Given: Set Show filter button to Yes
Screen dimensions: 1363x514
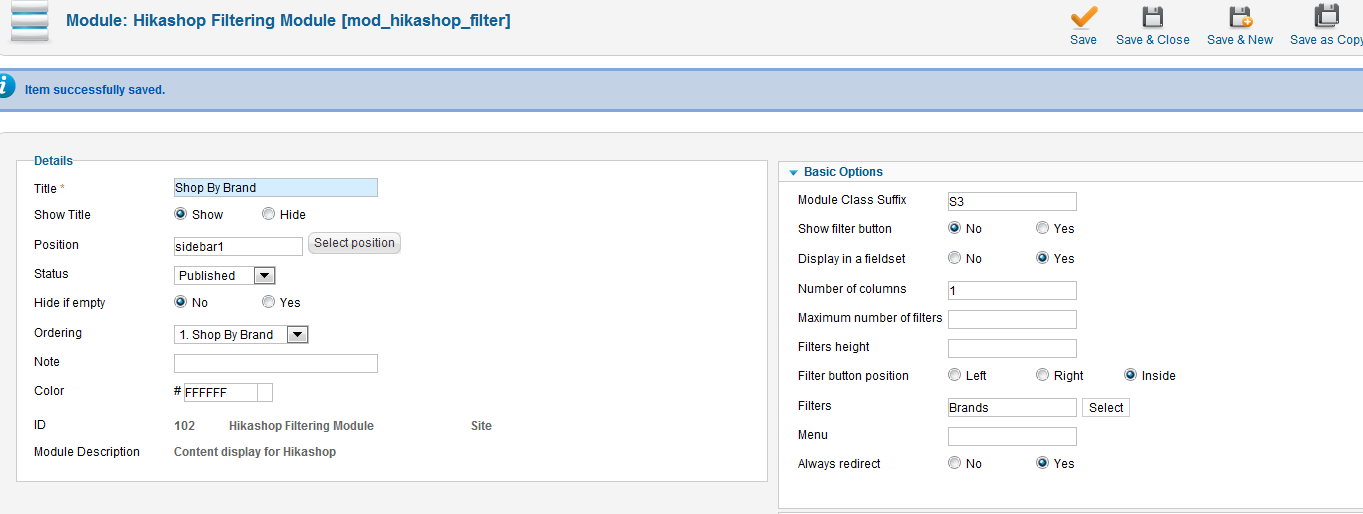Looking at the screenshot, I should tap(1042, 228).
